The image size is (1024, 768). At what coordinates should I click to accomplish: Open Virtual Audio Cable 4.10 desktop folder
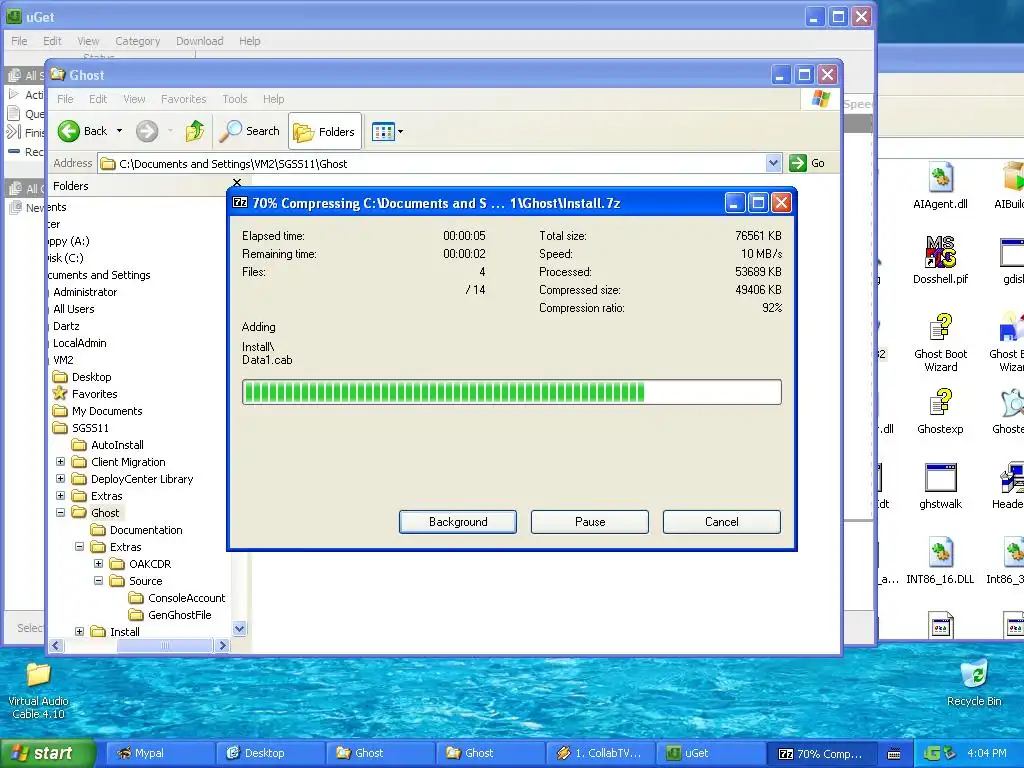point(38,675)
